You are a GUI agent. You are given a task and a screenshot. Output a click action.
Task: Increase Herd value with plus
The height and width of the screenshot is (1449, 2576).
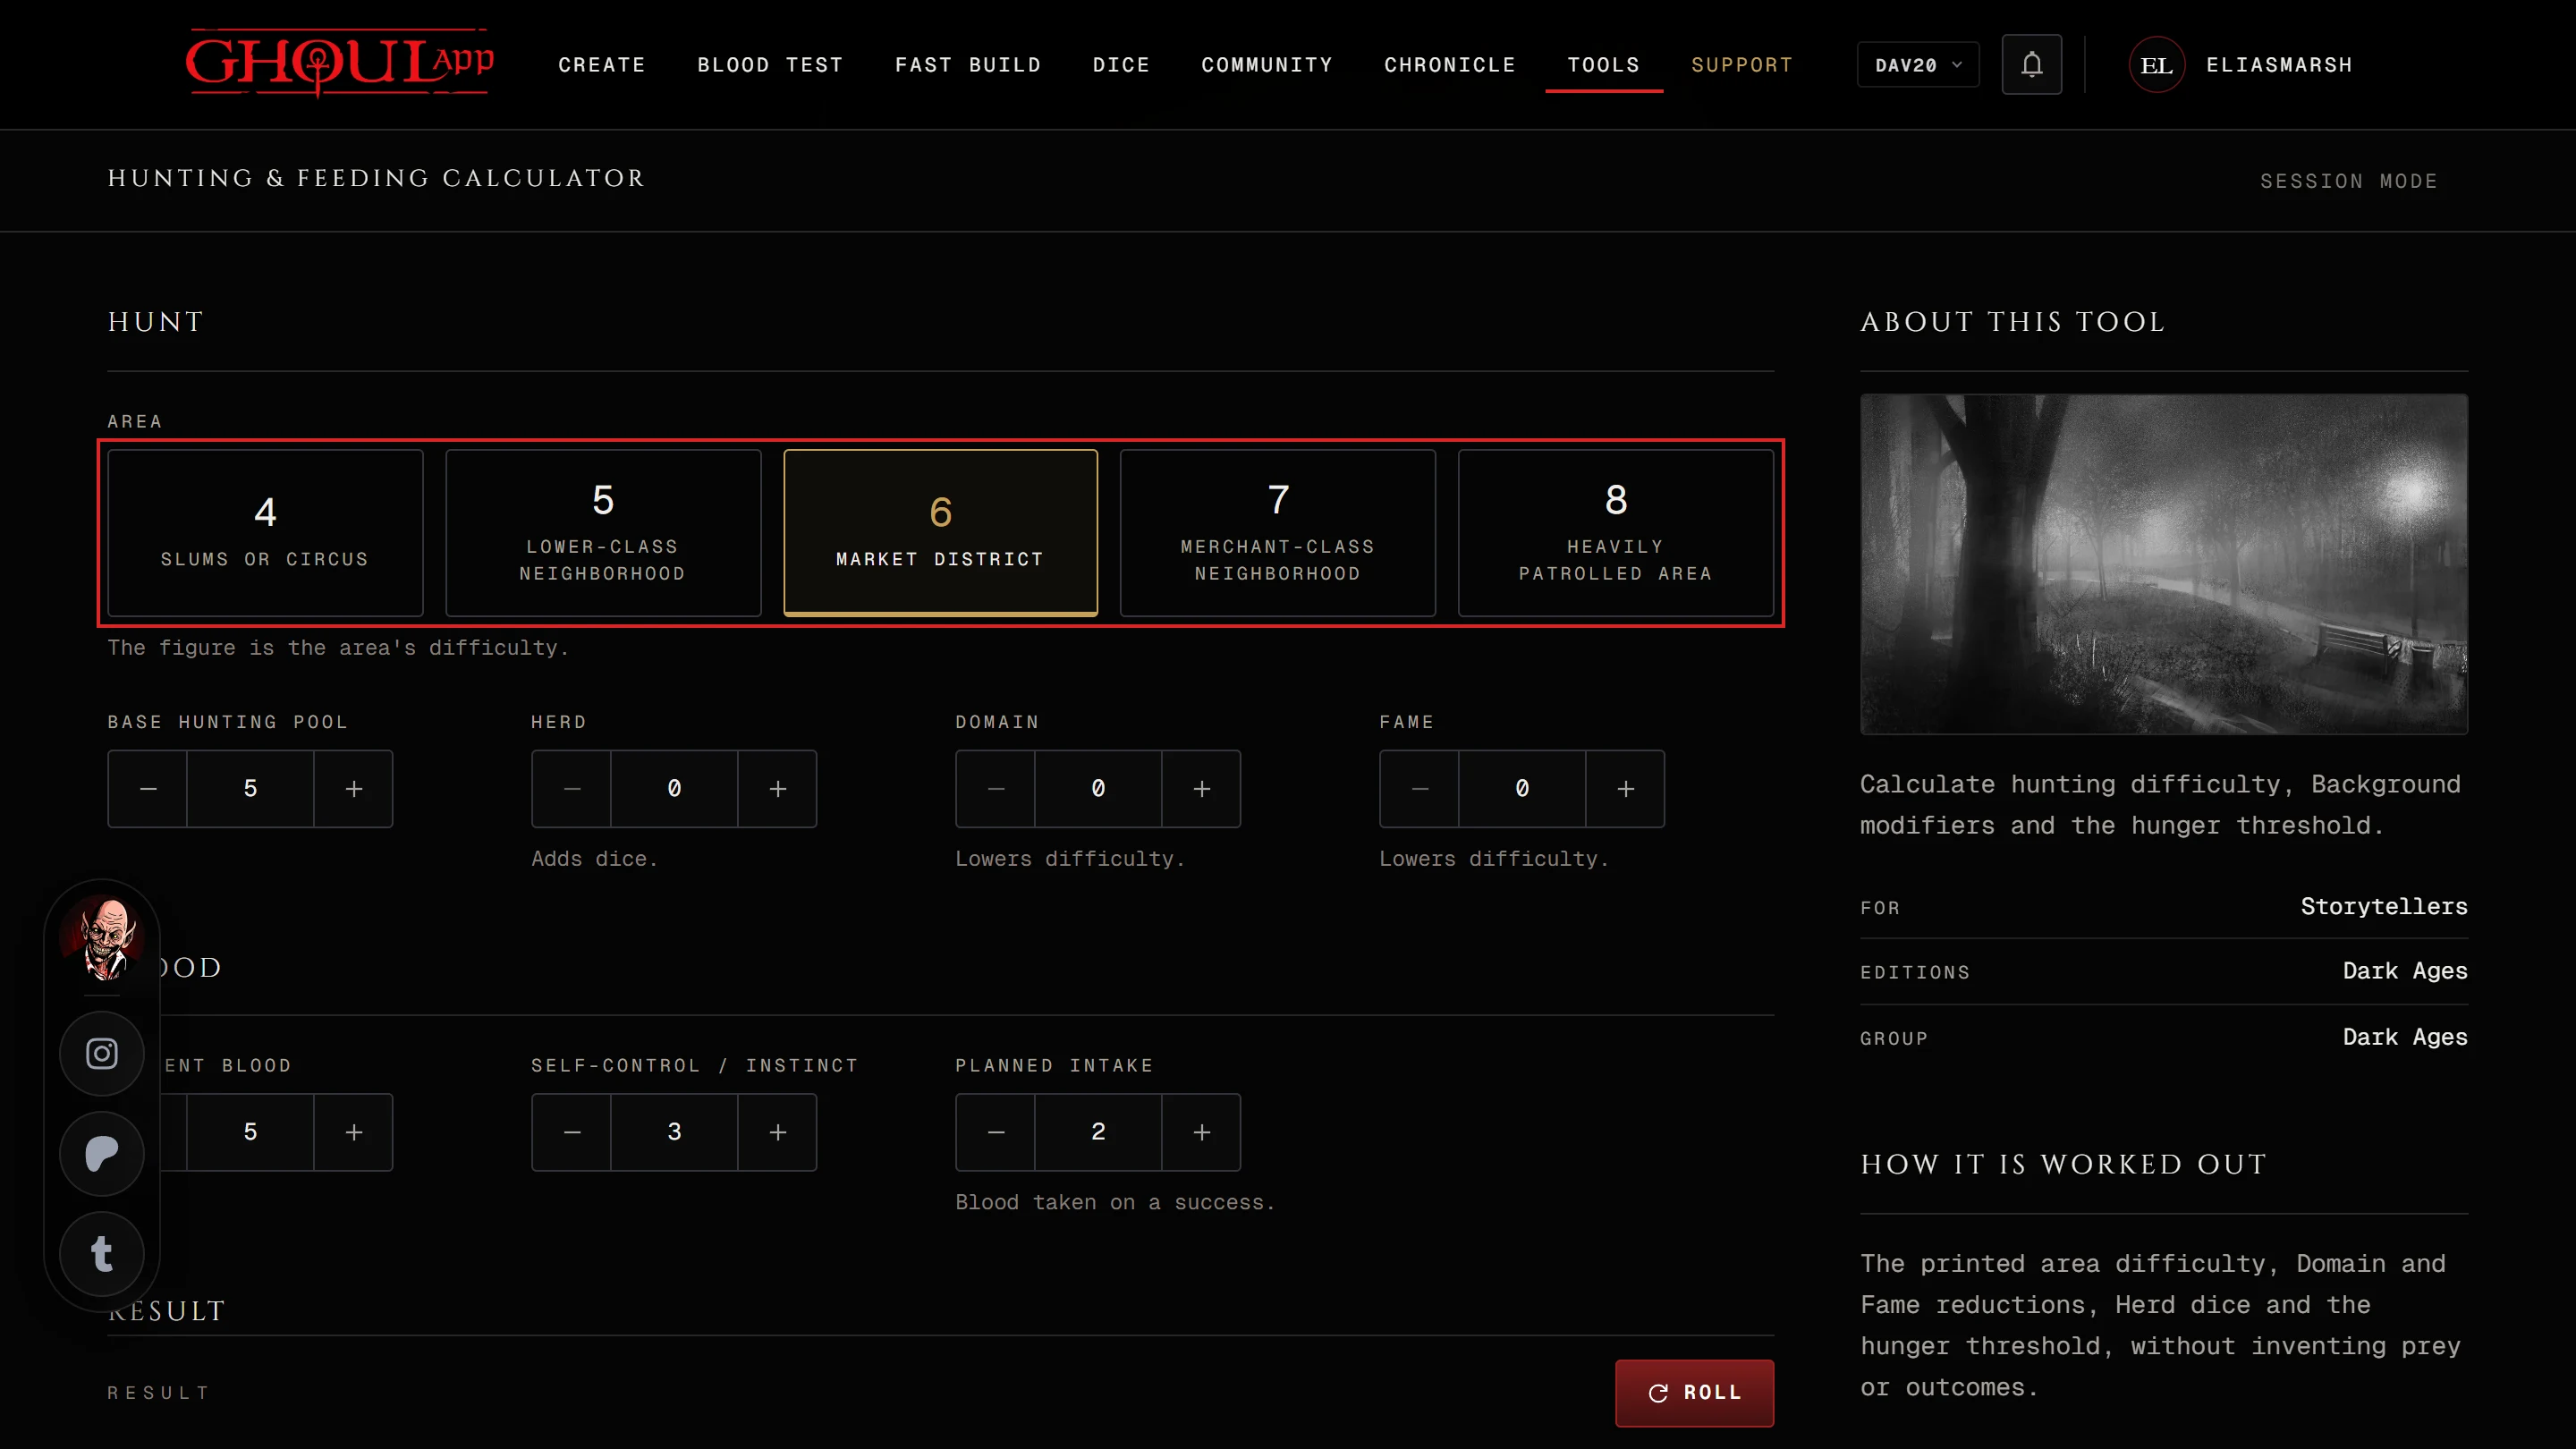pyautogui.click(x=777, y=789)
